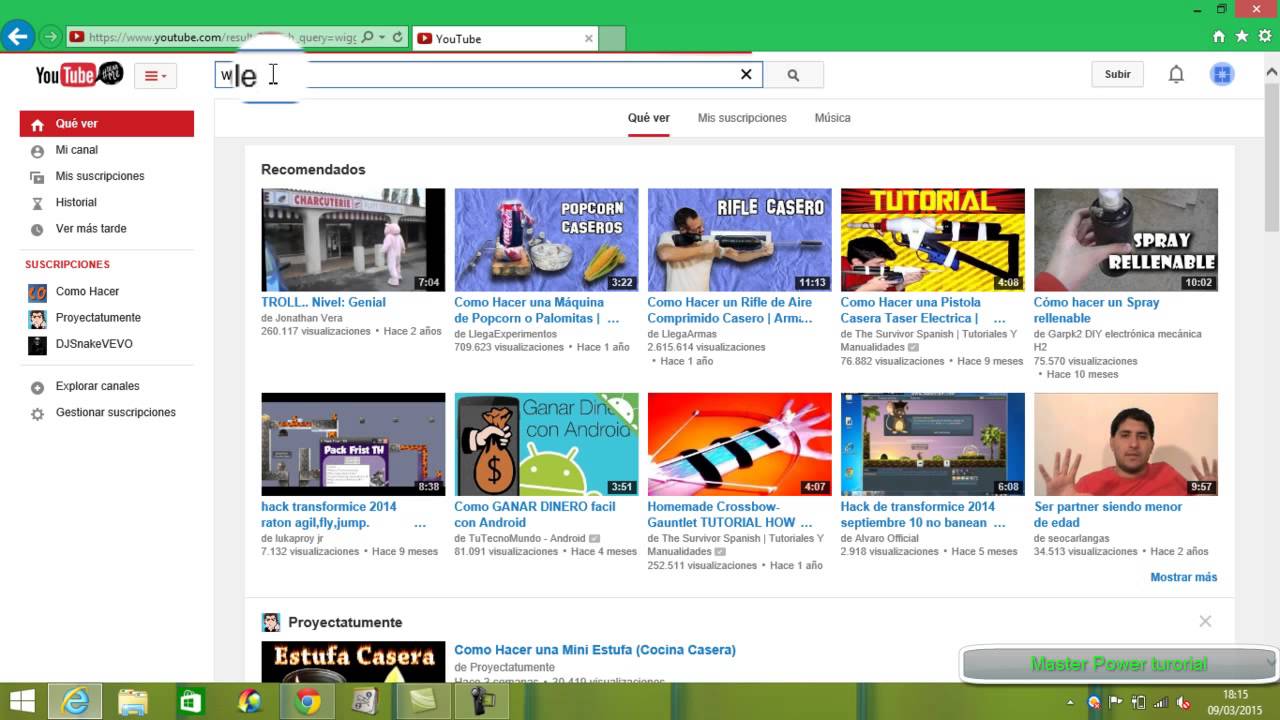1280x720 pixels.
Task: Click the browser favorites star icon
Action: (x=1242, y=36)
